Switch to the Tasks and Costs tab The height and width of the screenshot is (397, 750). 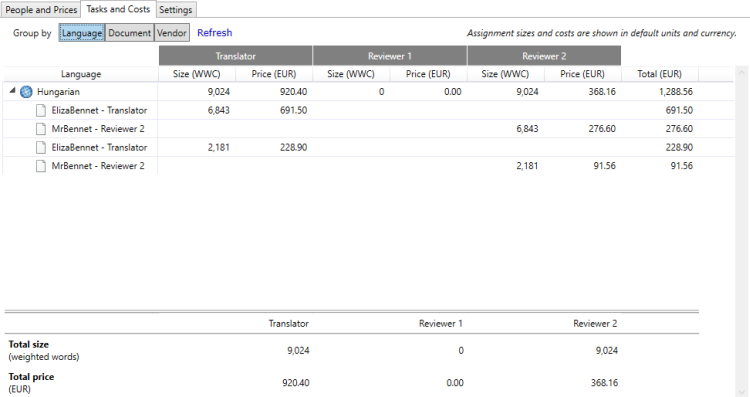[118, 9]
